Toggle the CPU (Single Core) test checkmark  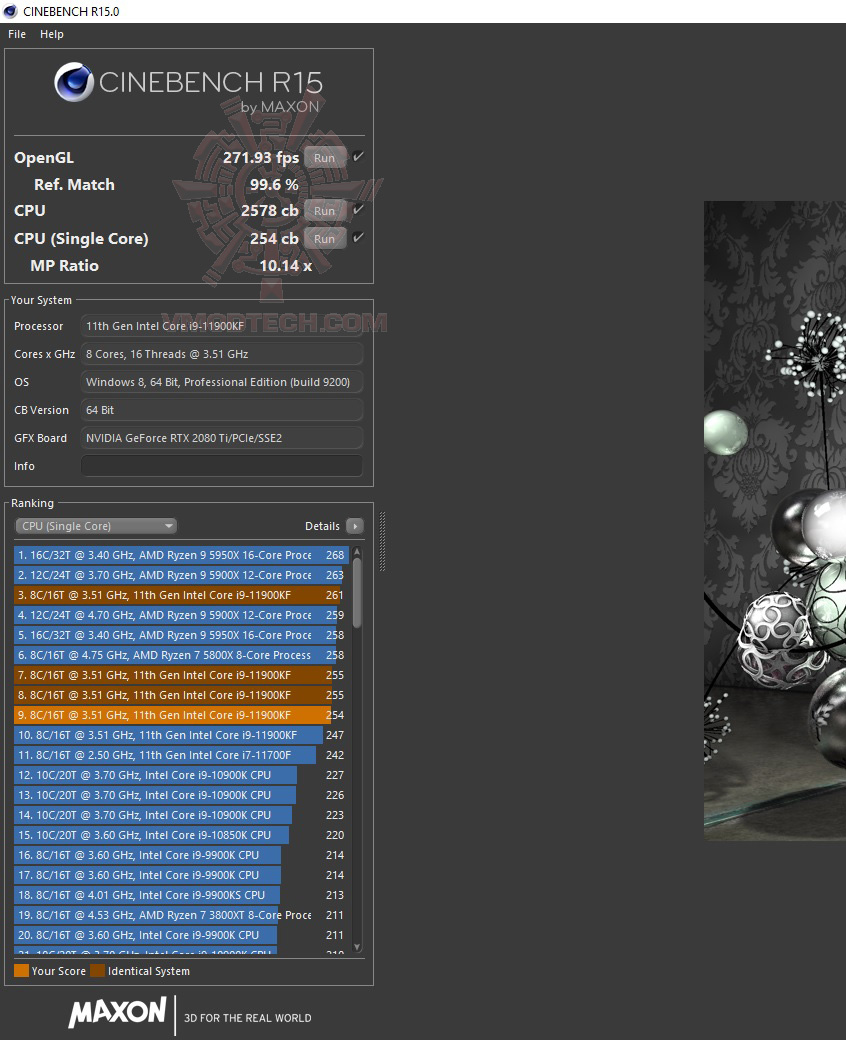click(x=358, y=237)
